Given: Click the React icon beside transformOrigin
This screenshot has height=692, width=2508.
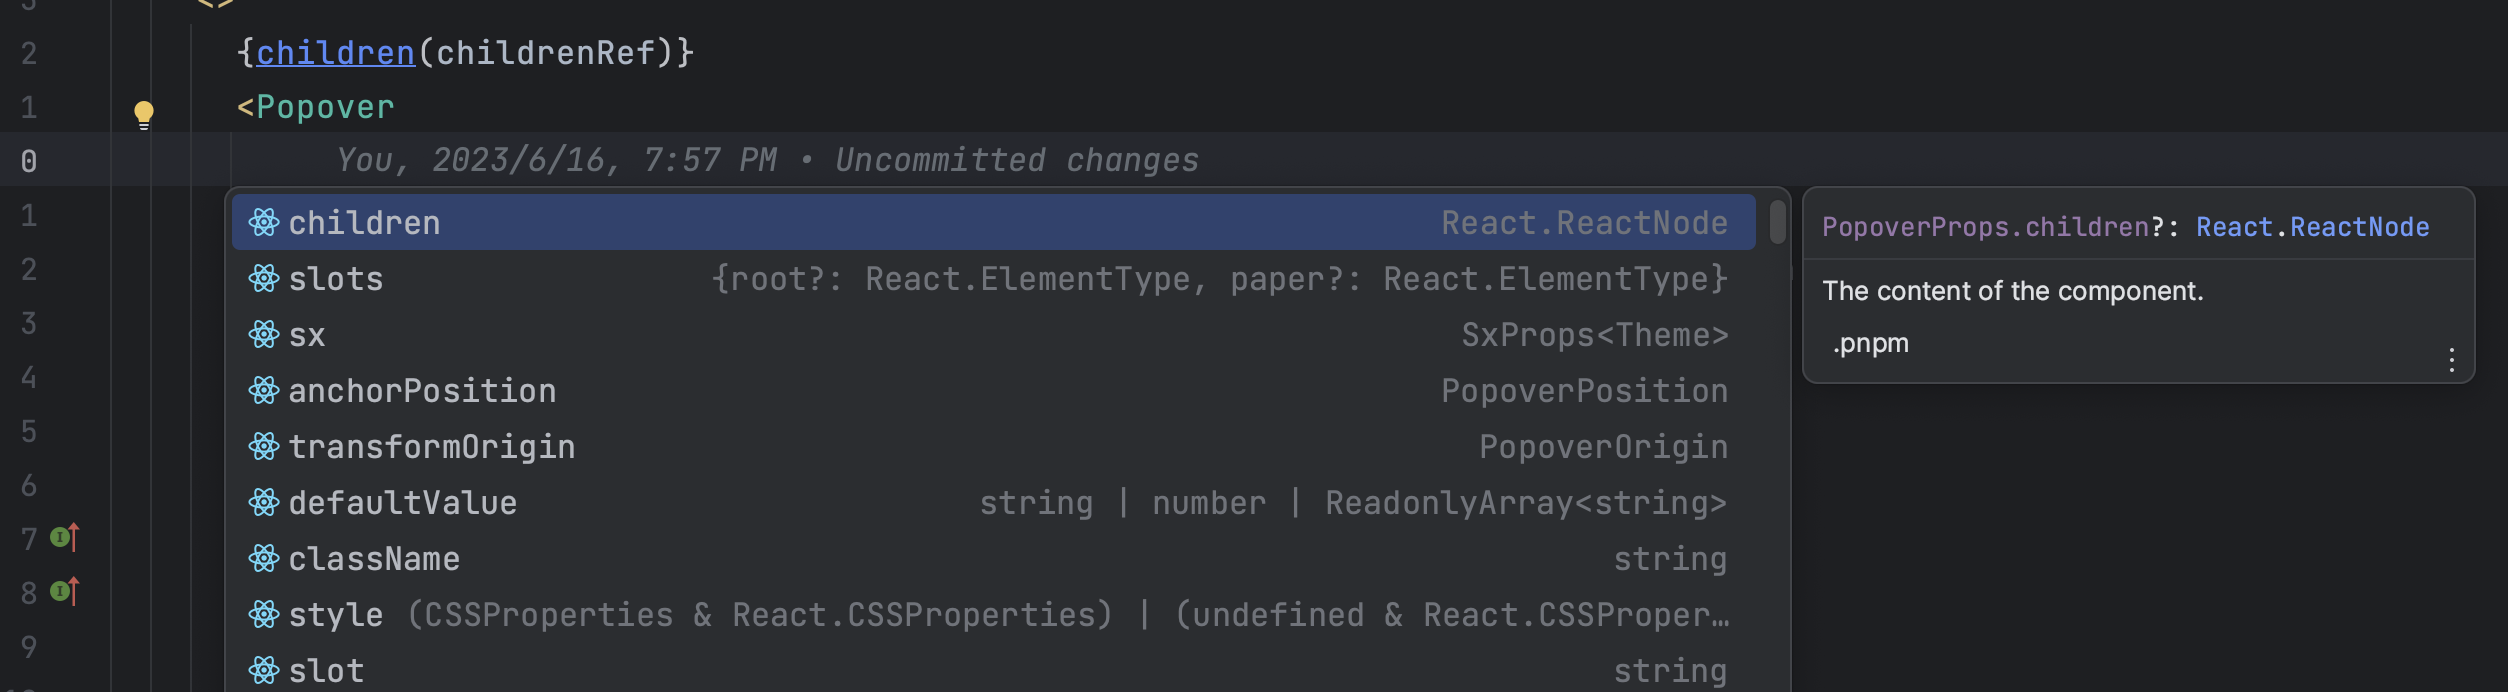Looking at the screenshot, I should (x=263, y=447).
